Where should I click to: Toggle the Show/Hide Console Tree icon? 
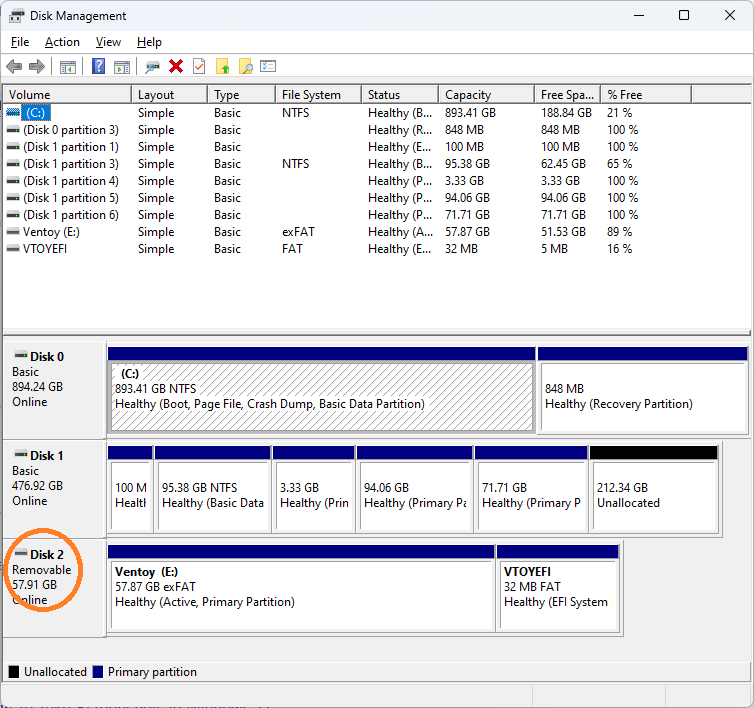(x=68, y=67)
